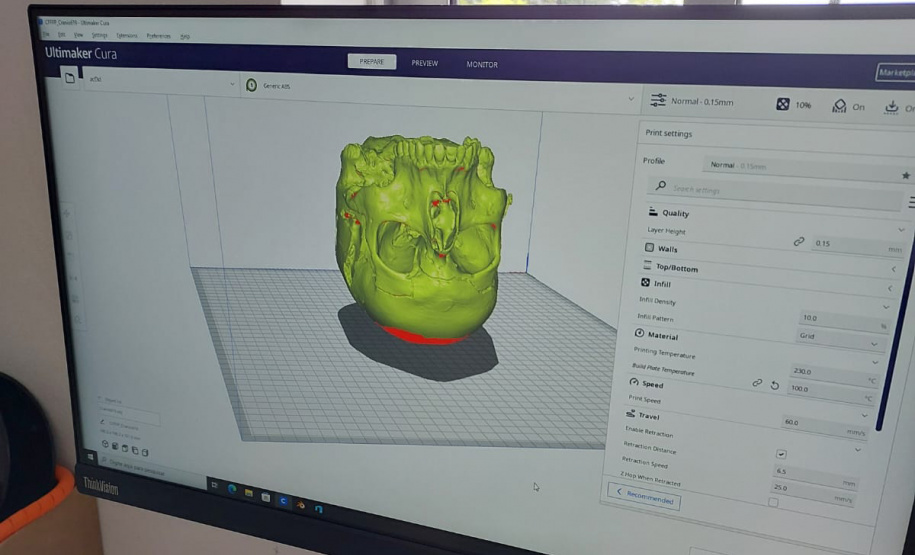Click the support 'On' icon
915x555 pixels.
point(840,106)
